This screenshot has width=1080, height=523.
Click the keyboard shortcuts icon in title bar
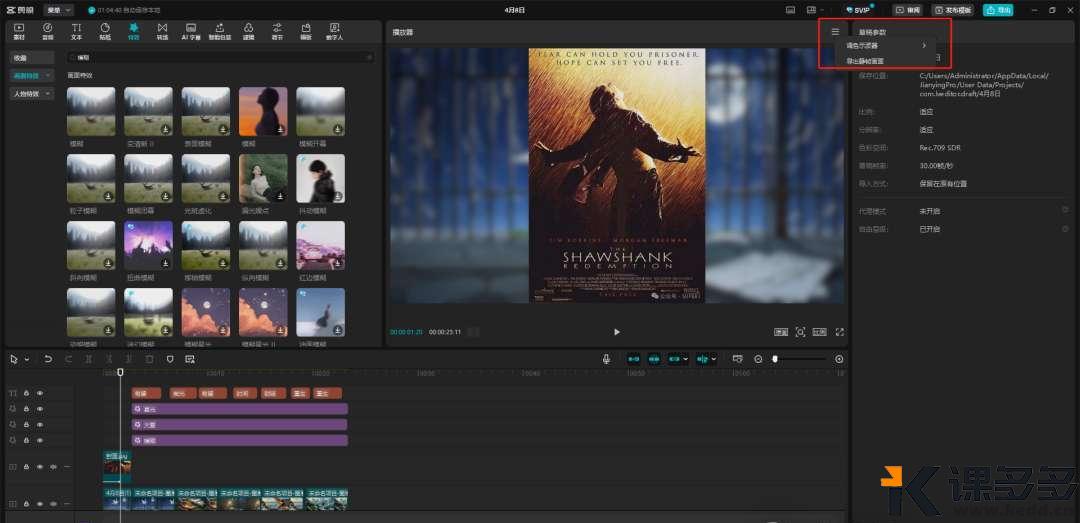790,10
